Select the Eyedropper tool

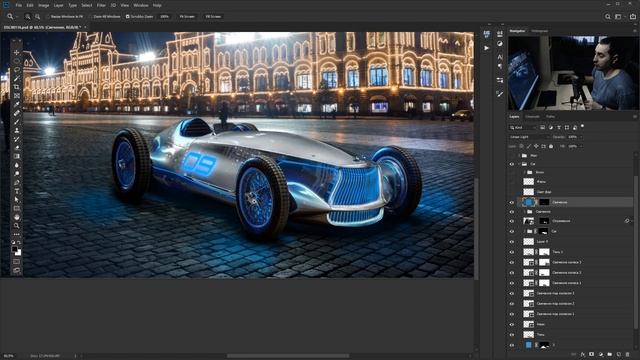click(16, 104)
